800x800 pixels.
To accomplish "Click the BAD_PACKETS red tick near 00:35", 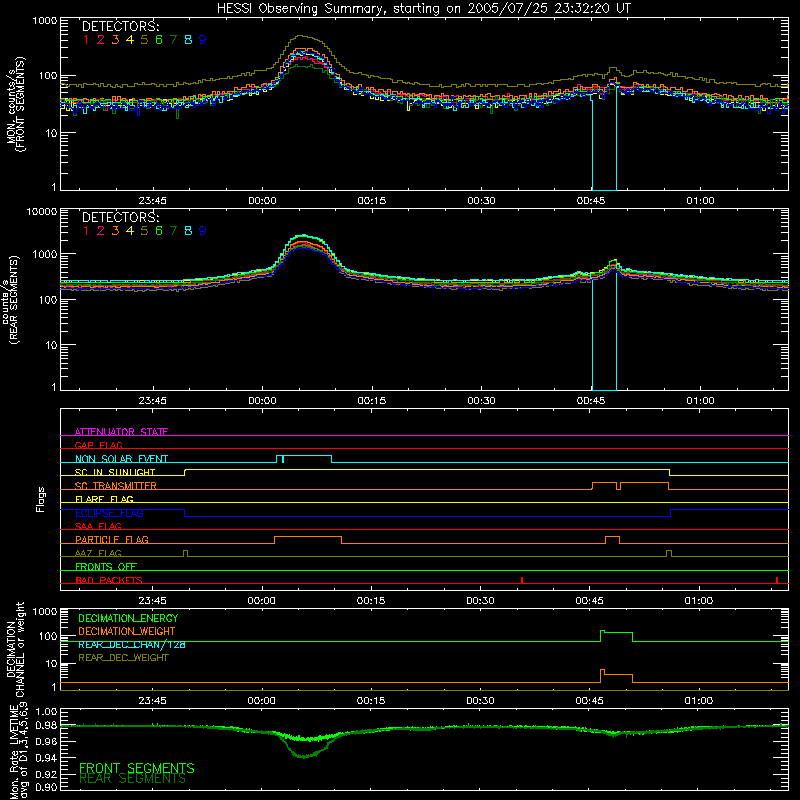I will [522, 580].
